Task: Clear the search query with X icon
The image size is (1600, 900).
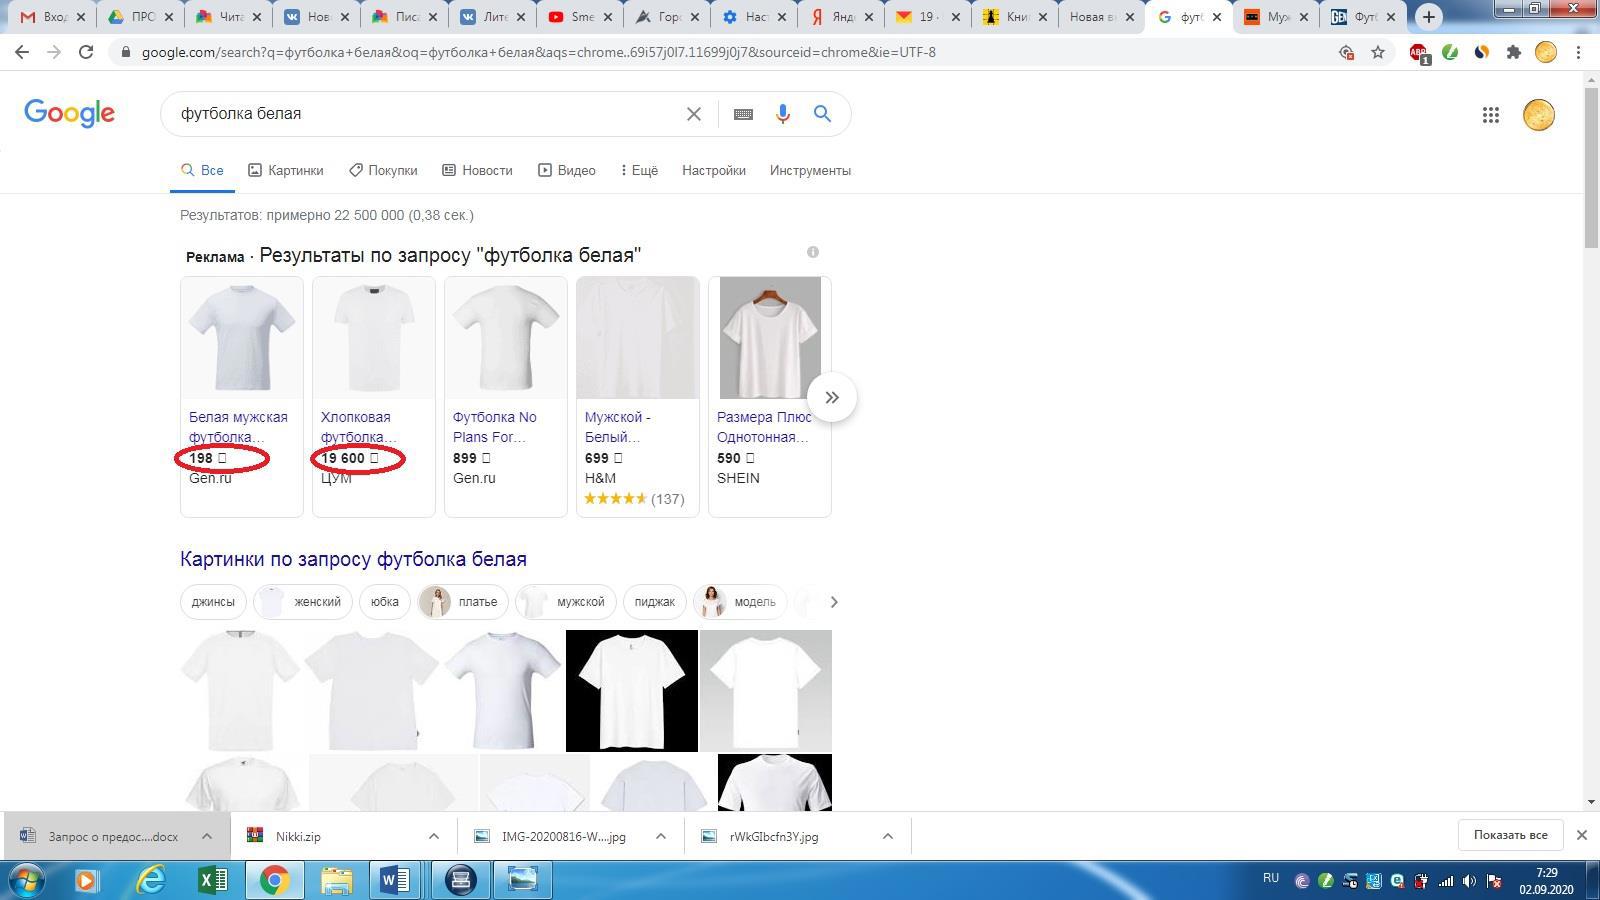Action: pyautogui.click(x=693, y=114)
